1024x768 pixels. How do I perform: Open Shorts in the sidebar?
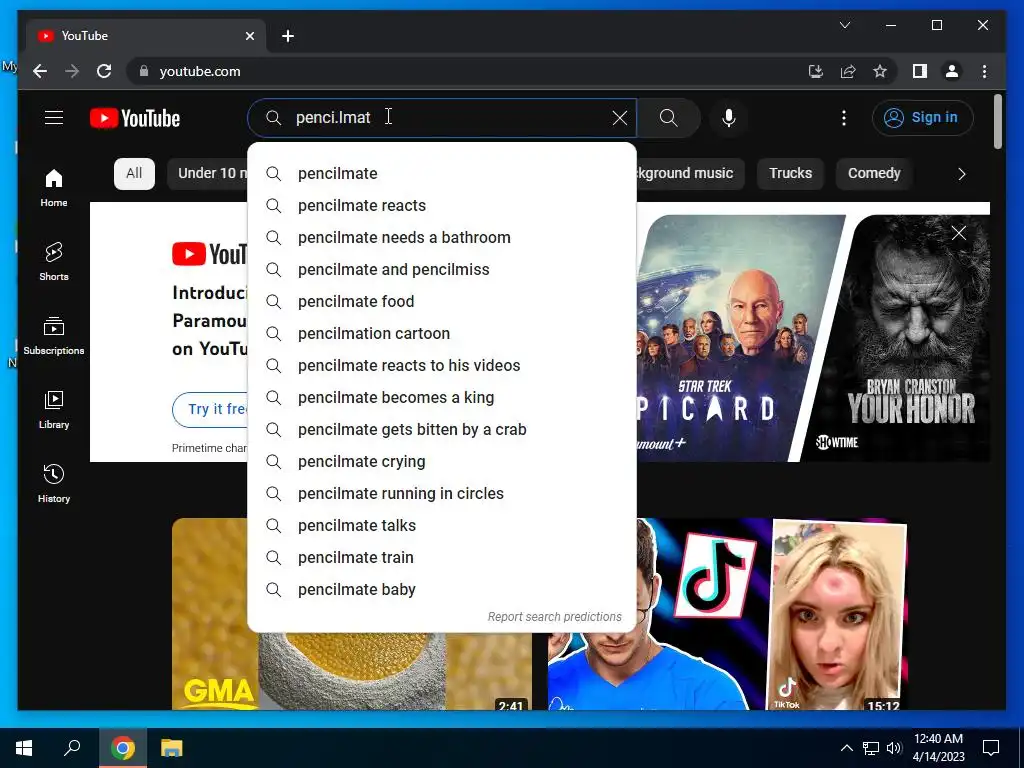(x=54, y=262)
